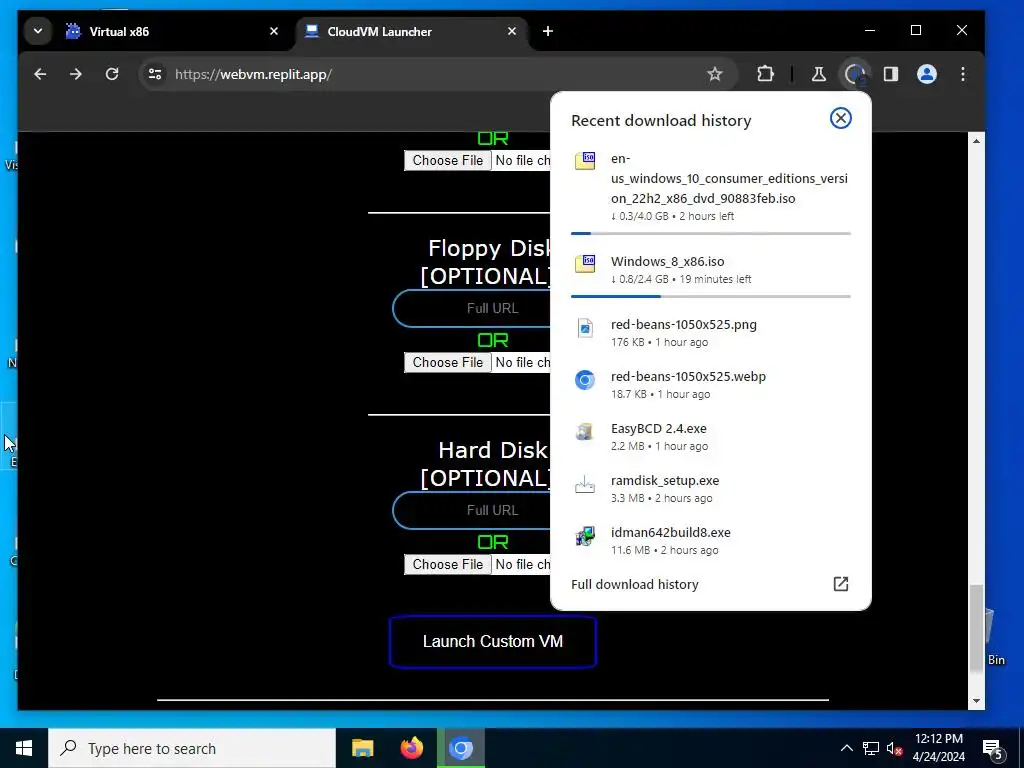The height and width of the screenshot is (768, 1024).
Task: Click scrollbar down arrow
Action: 976,701
